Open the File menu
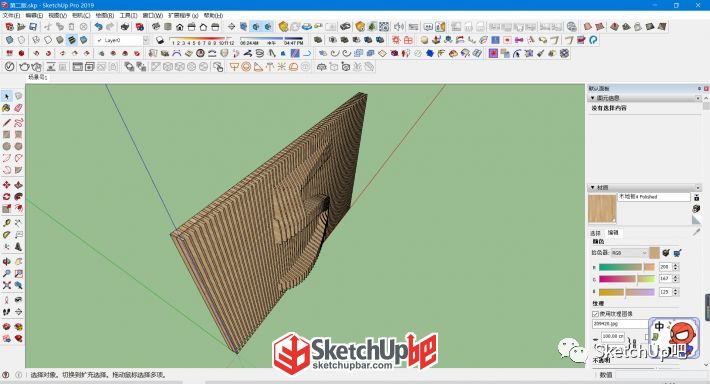 (x=11, y=15)
